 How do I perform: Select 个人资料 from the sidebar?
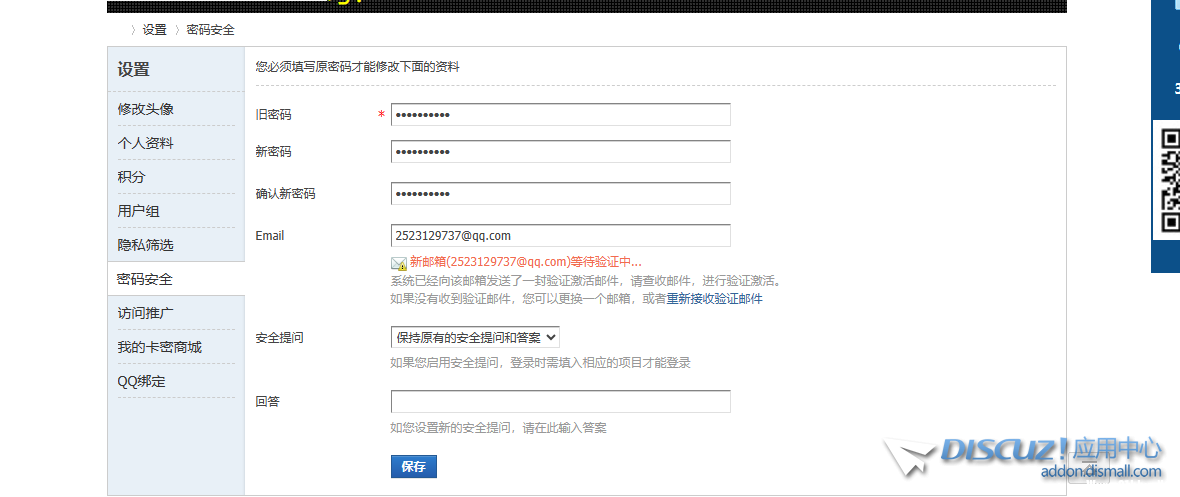[x=146, y=143]
